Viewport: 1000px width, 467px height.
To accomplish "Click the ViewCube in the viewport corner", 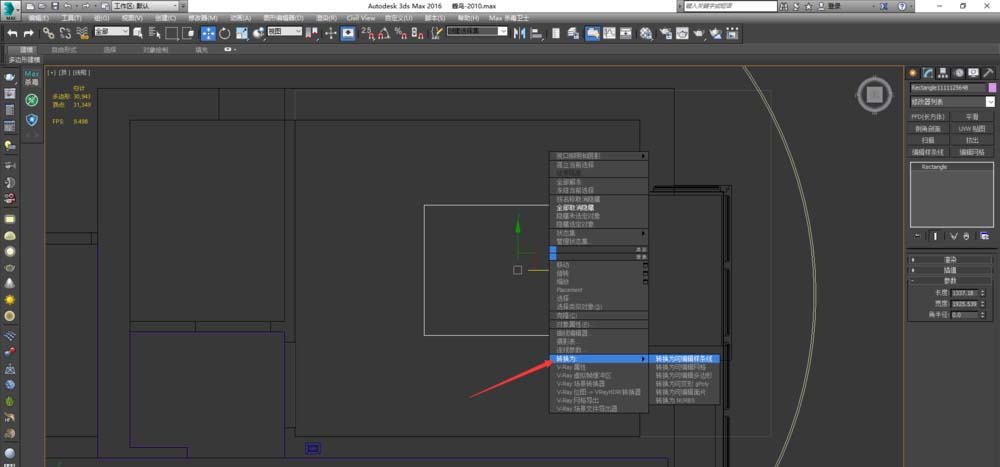I will pos(873,96).
